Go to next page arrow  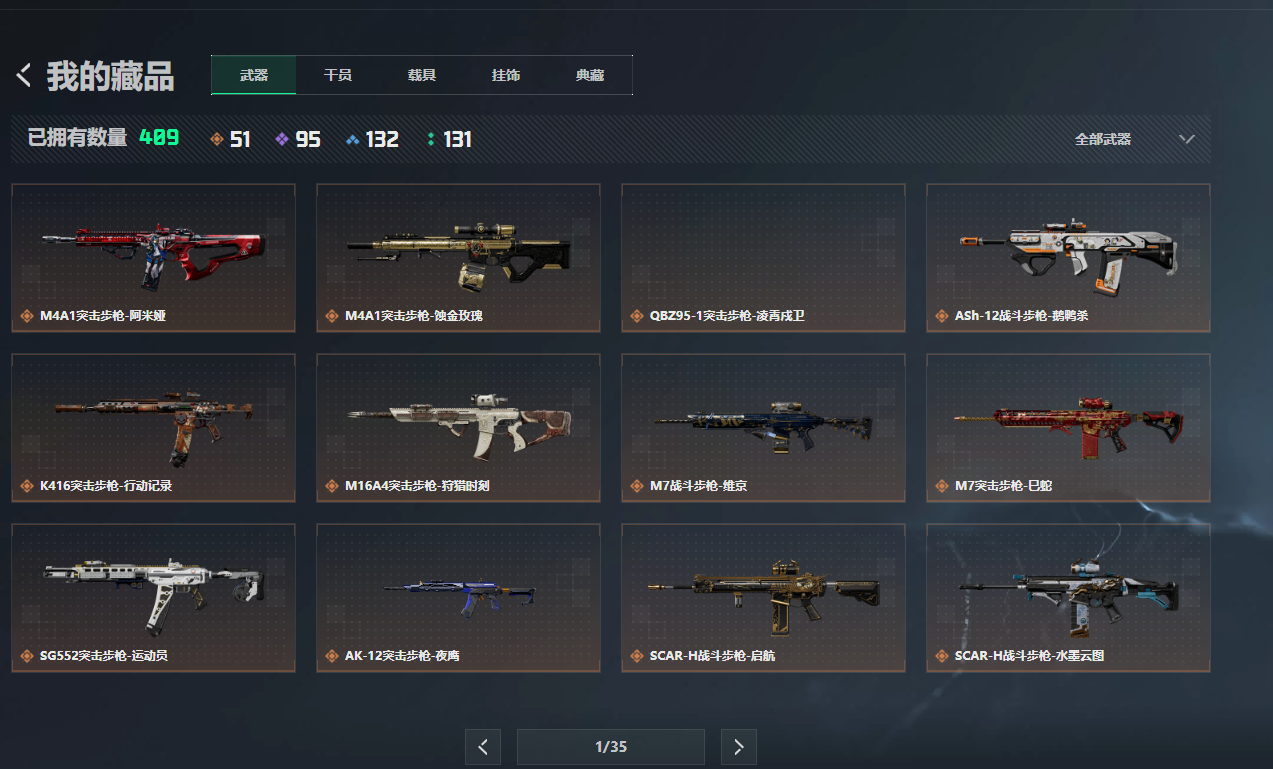[739, 747]
